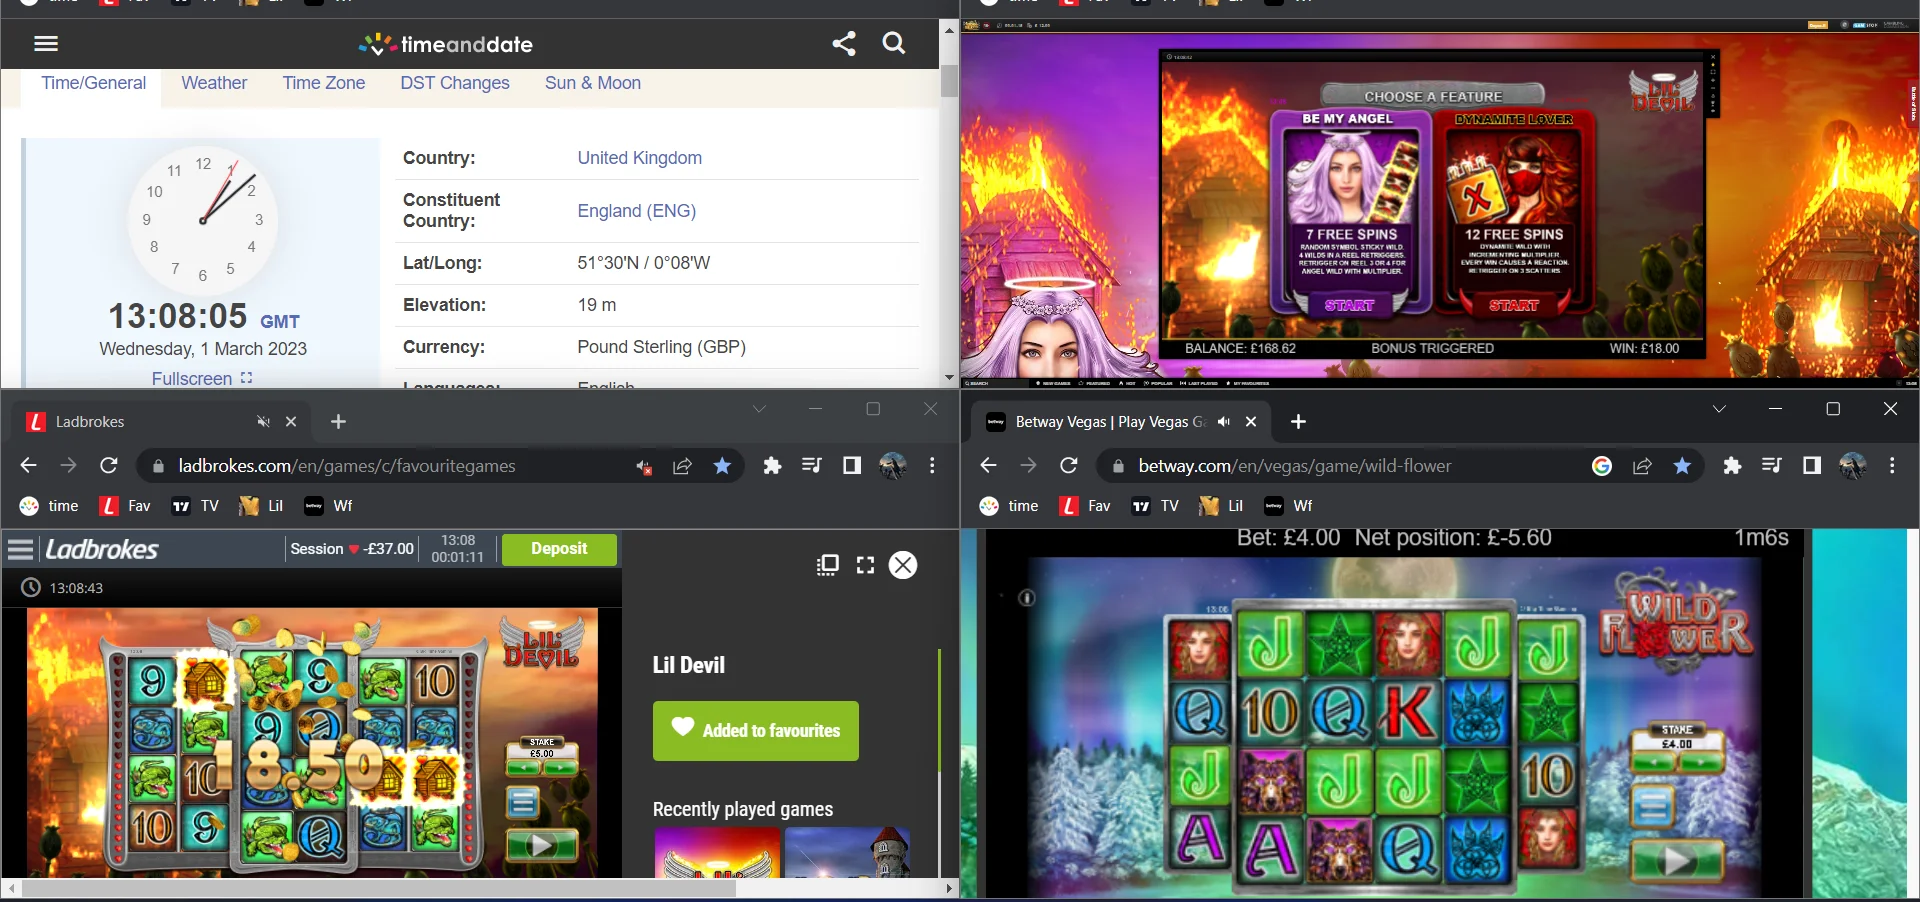Open the Ladbrokes site hamburger menu
The image size is (1920, 902).
click(x=21, y=549)
